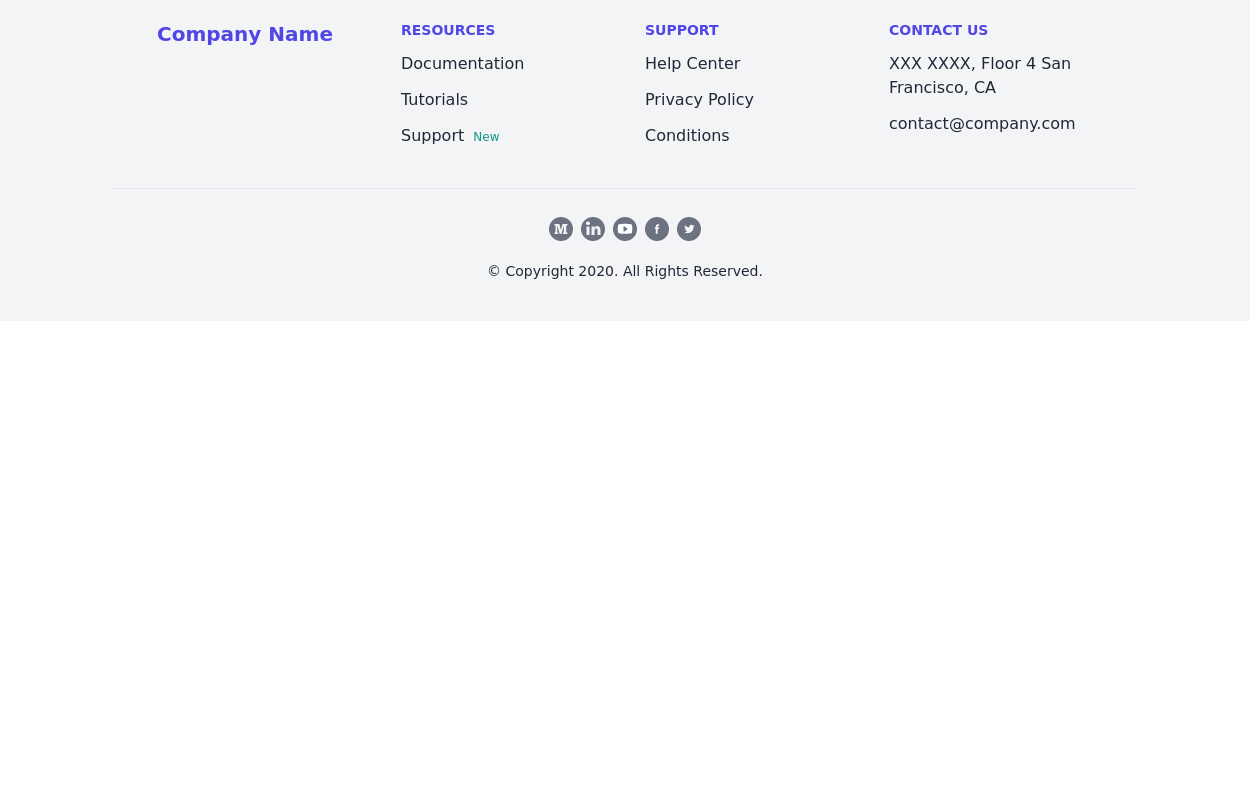
Task: Click the green New badge
Action: (486, 137)
